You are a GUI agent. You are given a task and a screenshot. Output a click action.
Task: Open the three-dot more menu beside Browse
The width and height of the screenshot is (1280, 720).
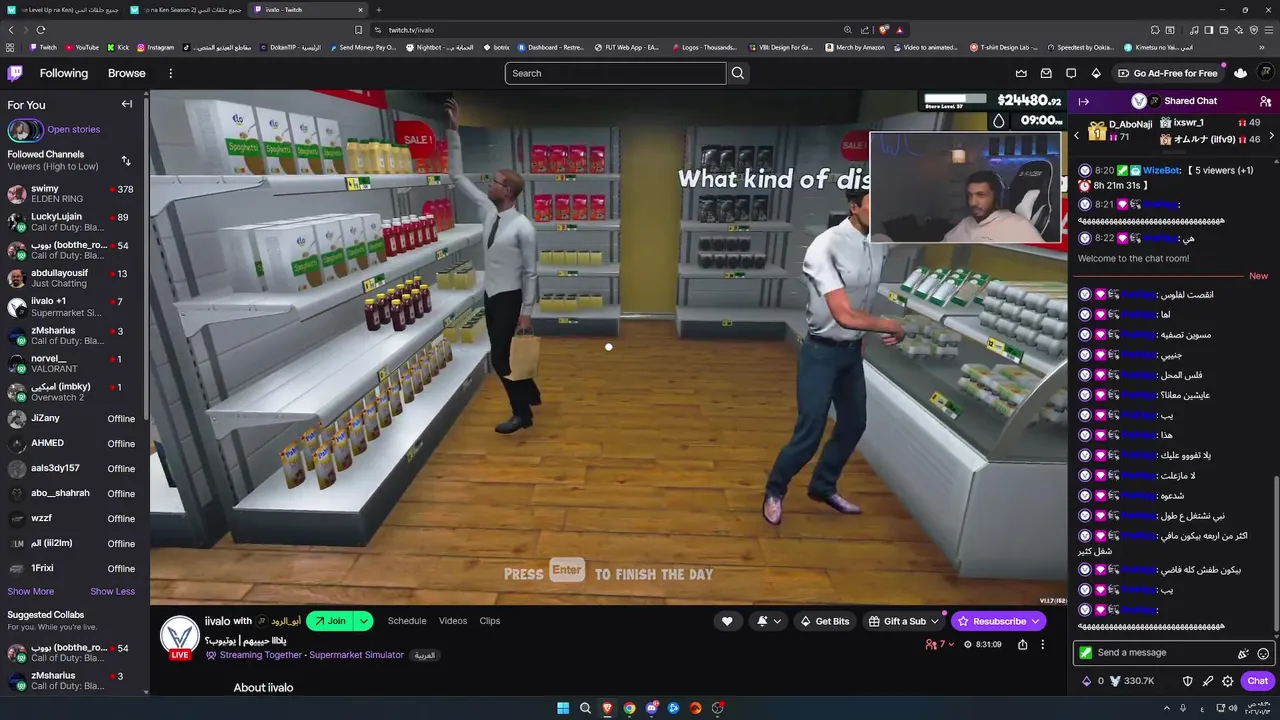point(170,73)
